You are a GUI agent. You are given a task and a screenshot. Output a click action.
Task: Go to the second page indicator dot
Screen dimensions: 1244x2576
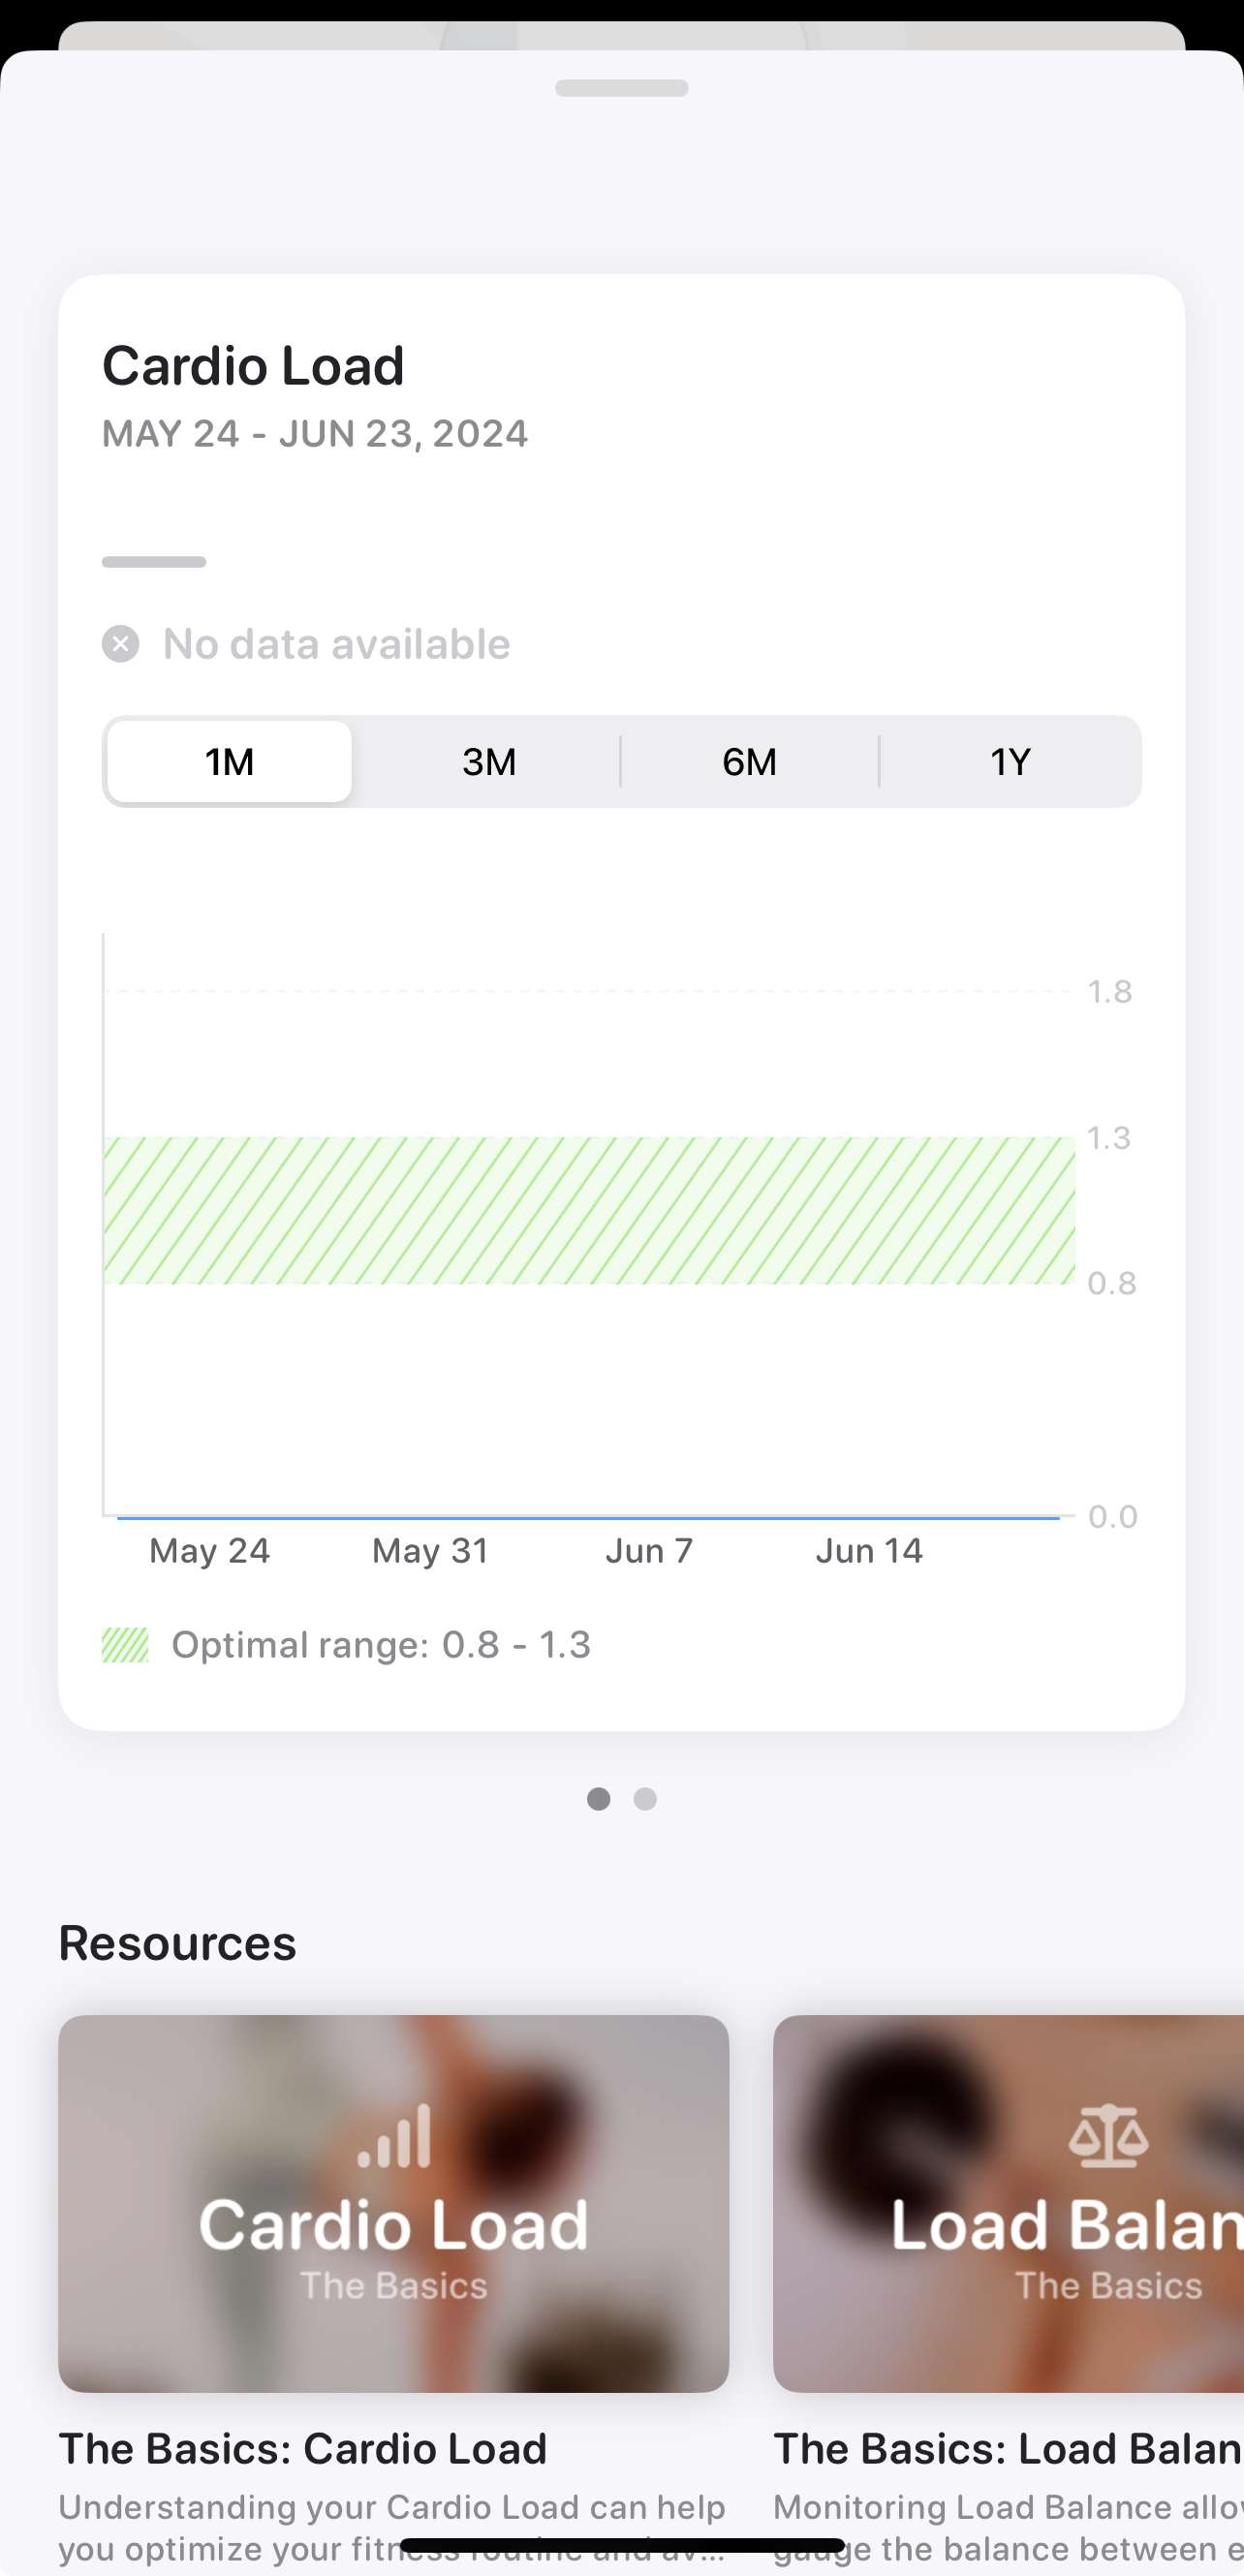(645, 1799)
